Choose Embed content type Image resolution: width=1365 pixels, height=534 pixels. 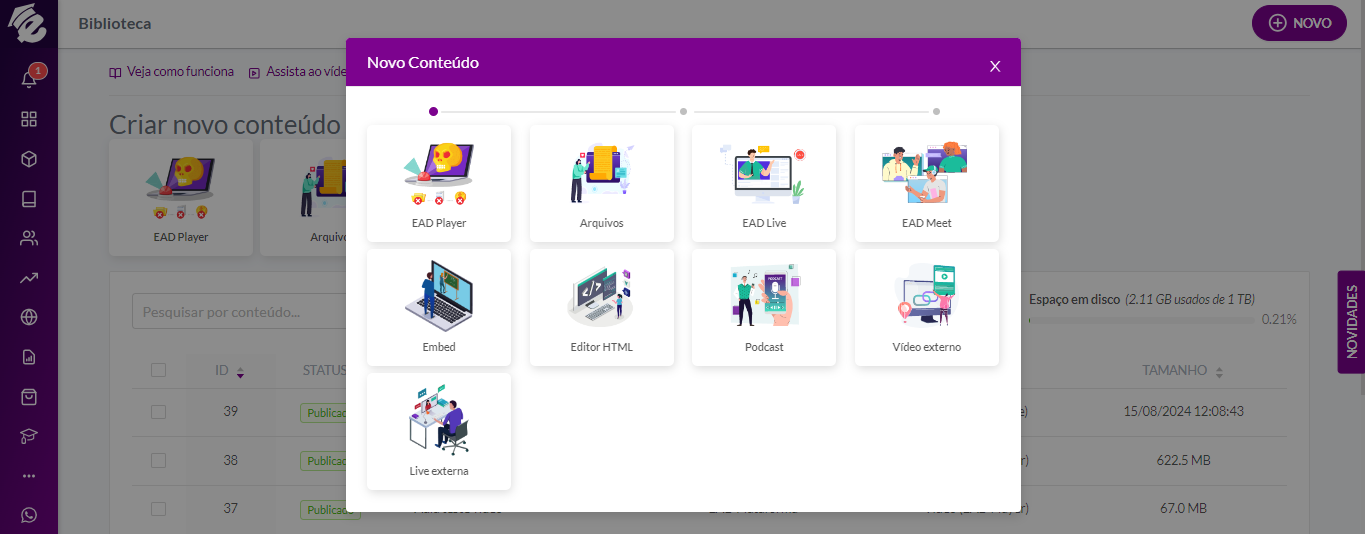click(x=439, y=307)
